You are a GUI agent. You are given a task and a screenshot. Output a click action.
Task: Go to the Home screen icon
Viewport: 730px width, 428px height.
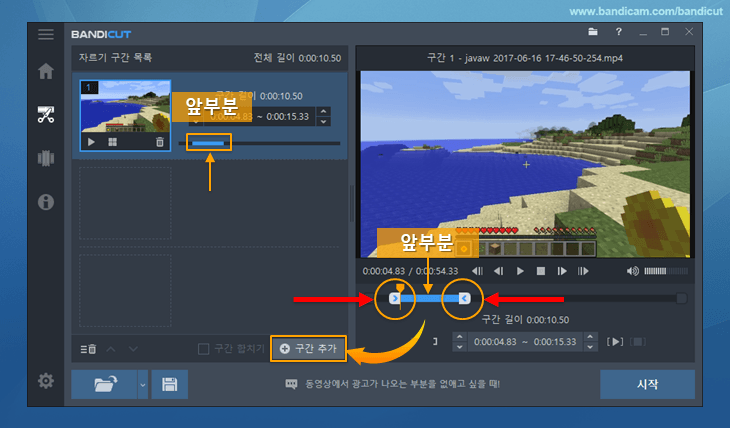[x=46, y=71]
